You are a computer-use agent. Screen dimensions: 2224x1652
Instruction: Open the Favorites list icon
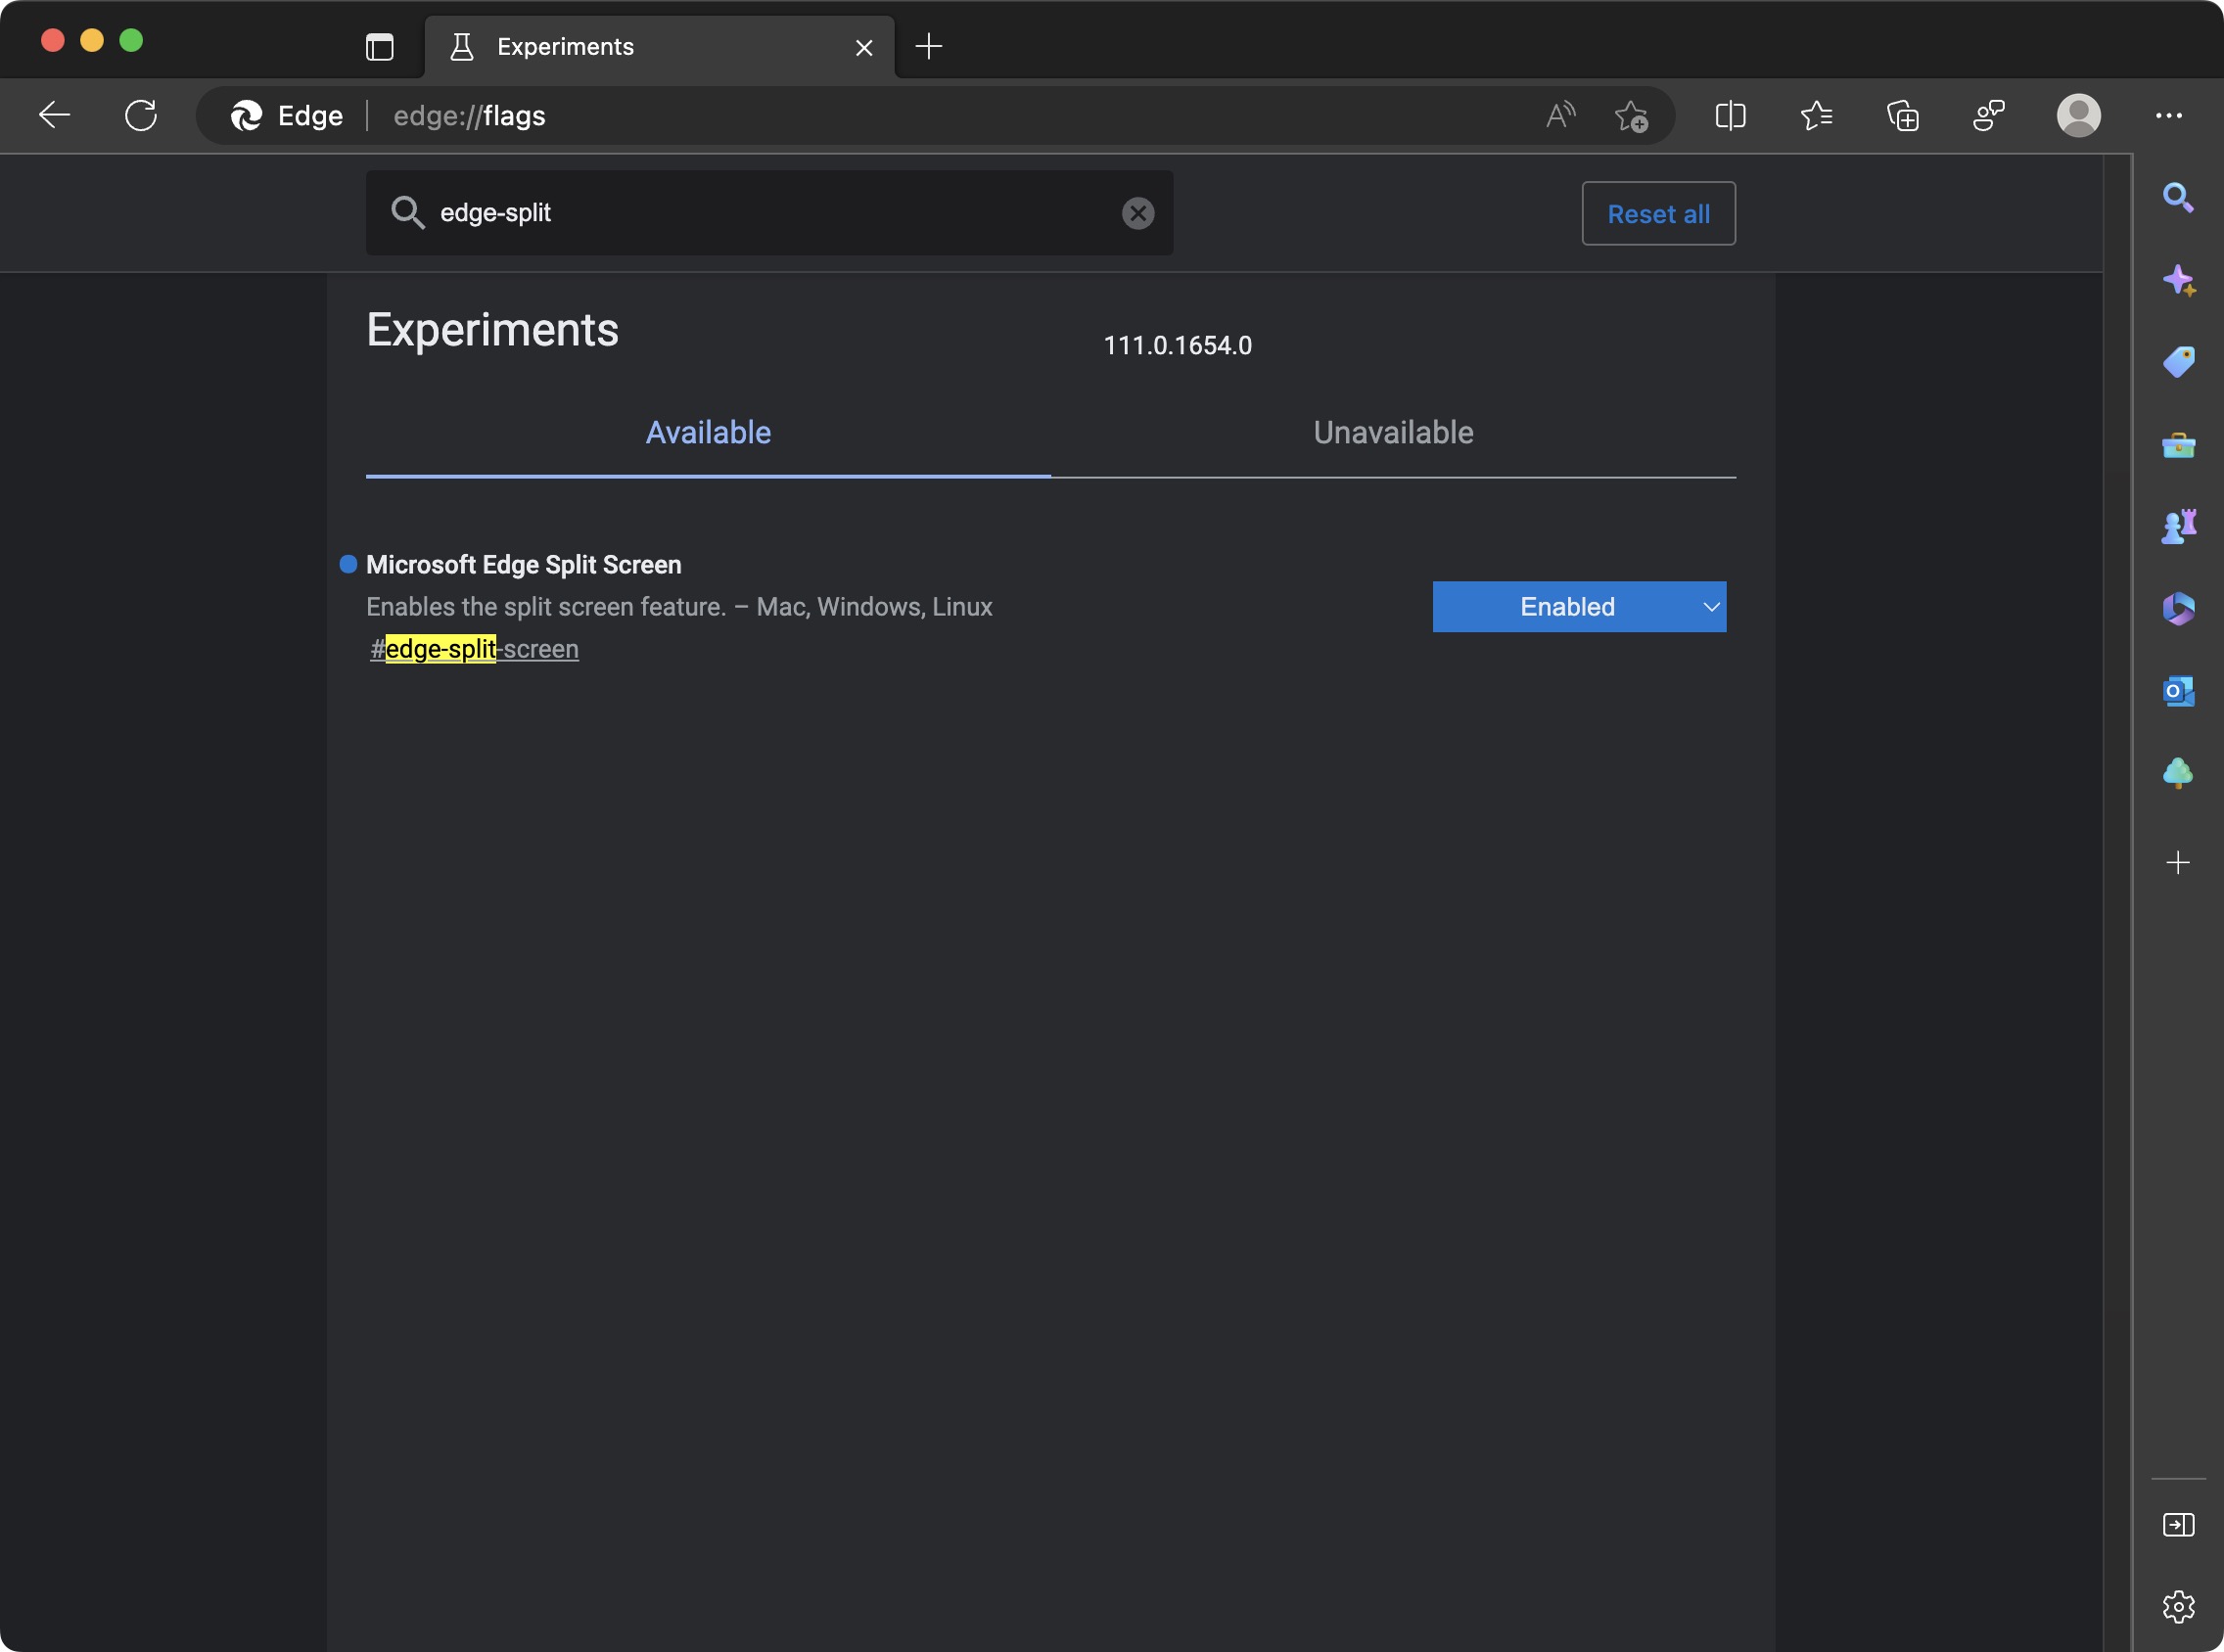tap(1816, 116)
